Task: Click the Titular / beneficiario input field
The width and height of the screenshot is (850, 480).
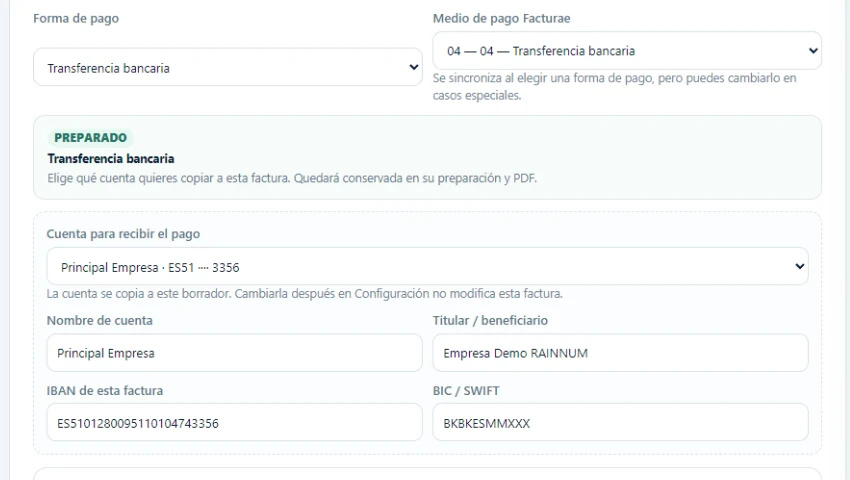Action: pyautogui.click(x=620, y=353)
